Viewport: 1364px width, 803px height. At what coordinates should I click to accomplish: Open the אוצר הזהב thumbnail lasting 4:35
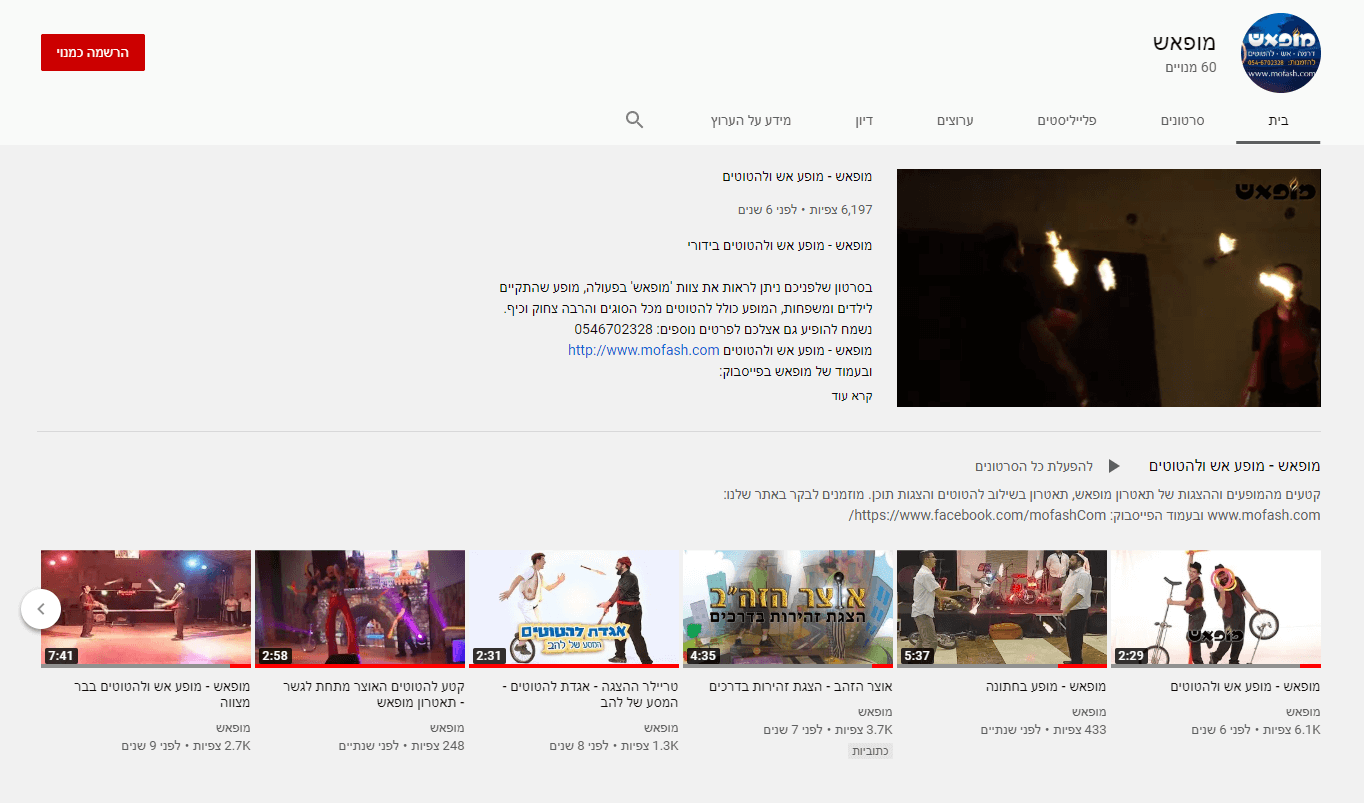coord(788,608)
